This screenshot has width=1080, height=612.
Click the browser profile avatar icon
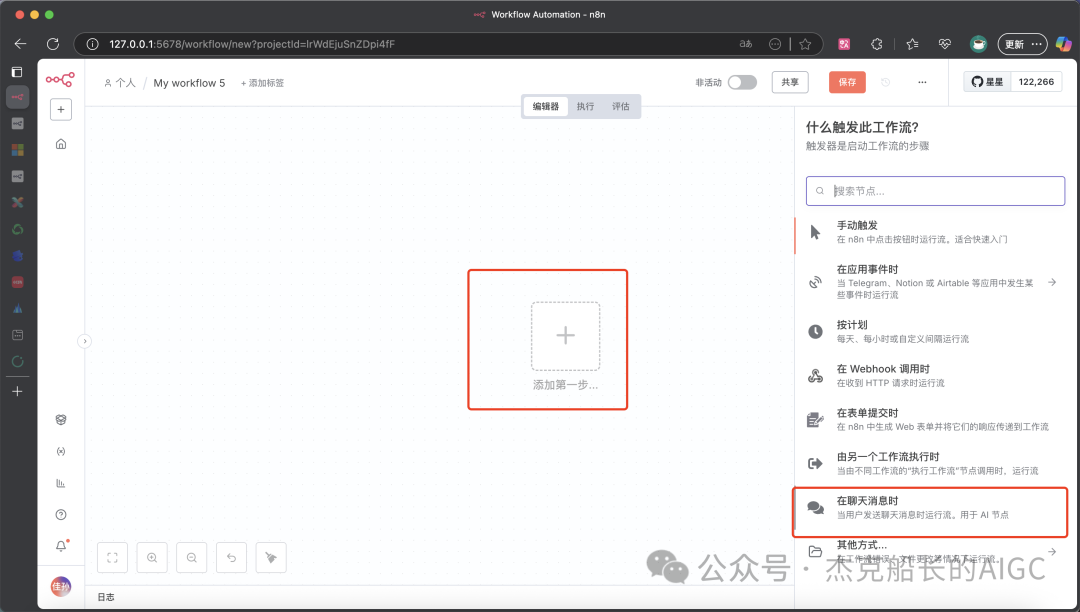[978, 44]
